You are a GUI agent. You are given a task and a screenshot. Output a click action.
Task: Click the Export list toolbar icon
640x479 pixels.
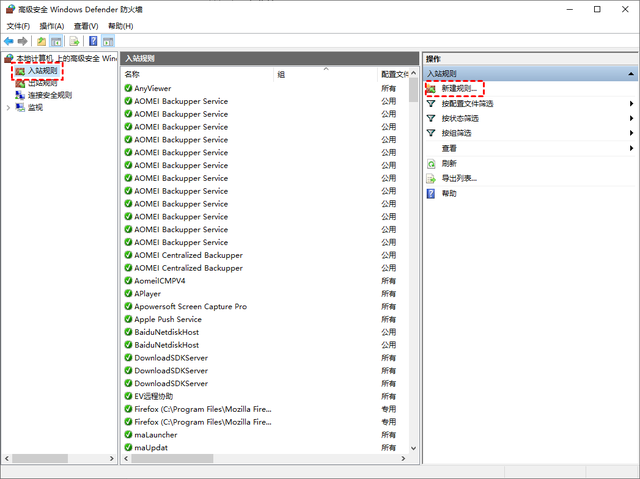click(74, 41)
